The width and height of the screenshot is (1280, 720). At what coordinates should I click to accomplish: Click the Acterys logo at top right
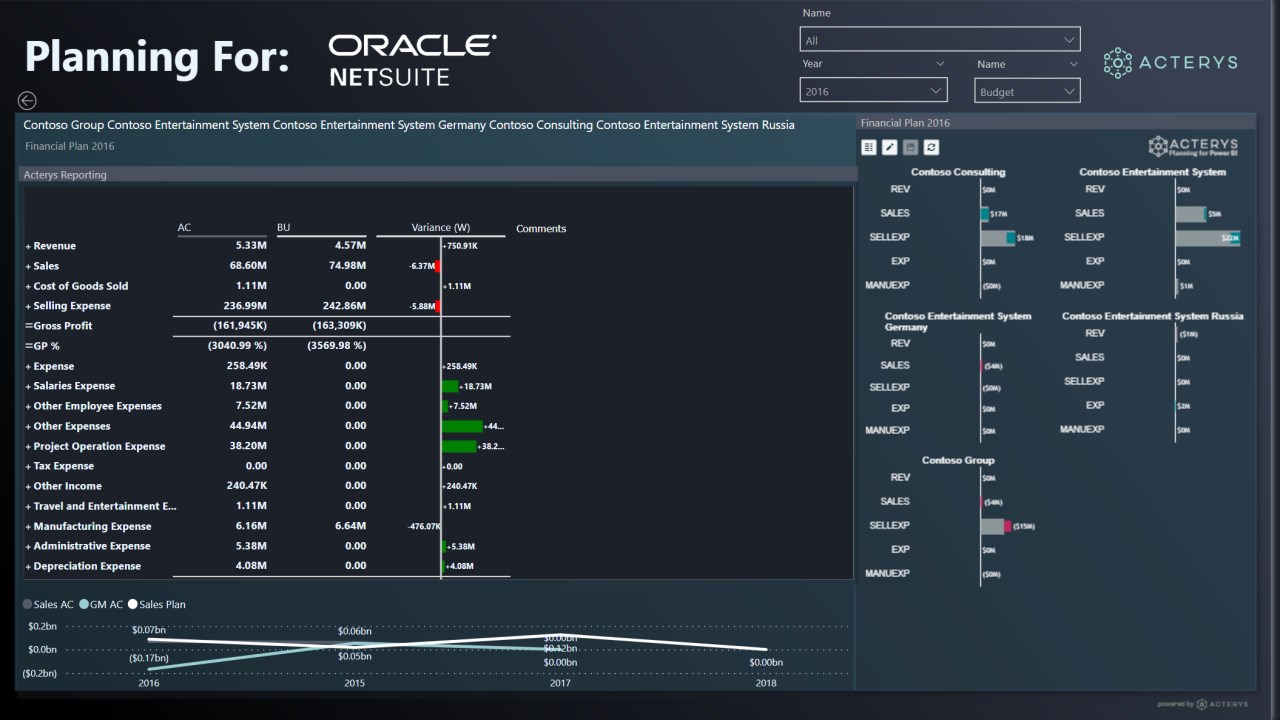point(1170,62)
